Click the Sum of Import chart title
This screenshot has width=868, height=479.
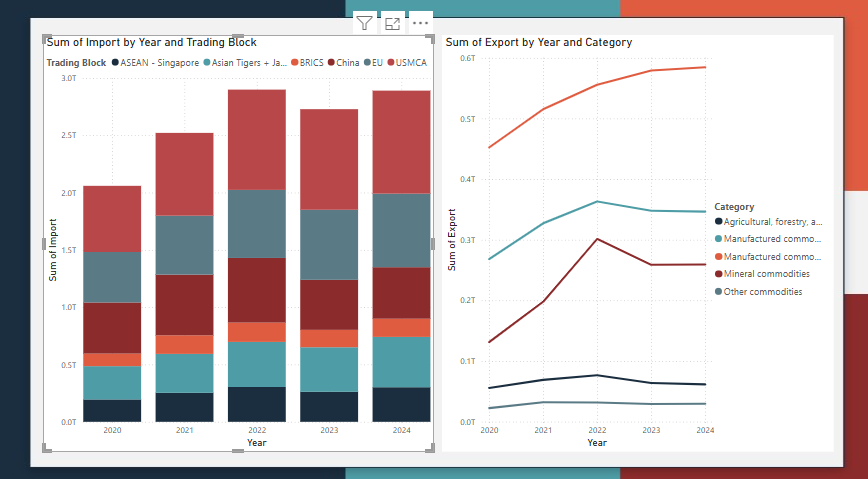pos(152,42)
